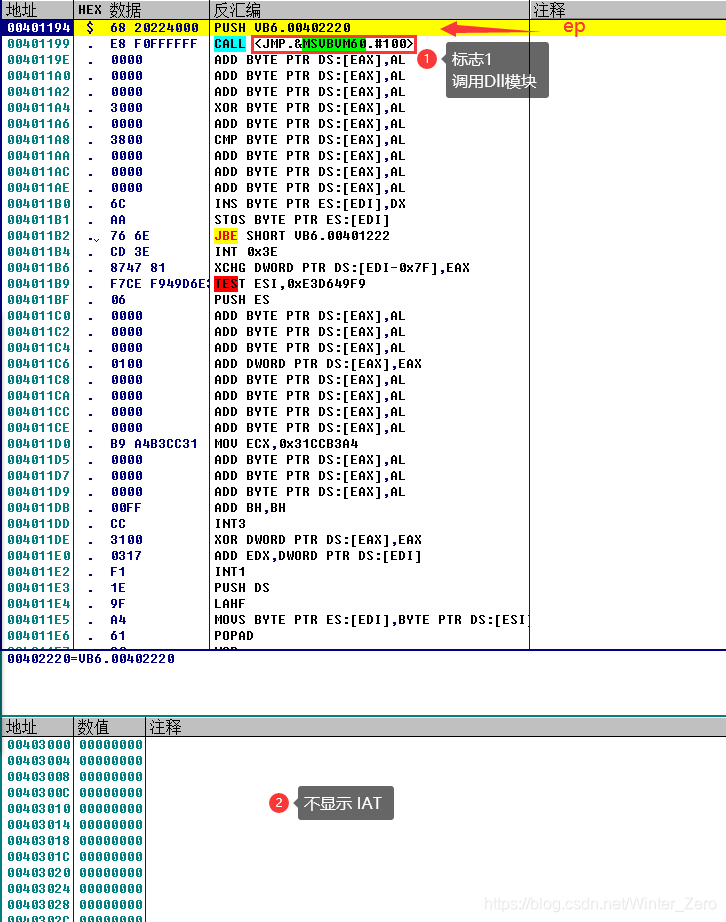Click the jump marker beside address 004011B2
This screenshot has height=922, width=726.
[x=93, y=238]
